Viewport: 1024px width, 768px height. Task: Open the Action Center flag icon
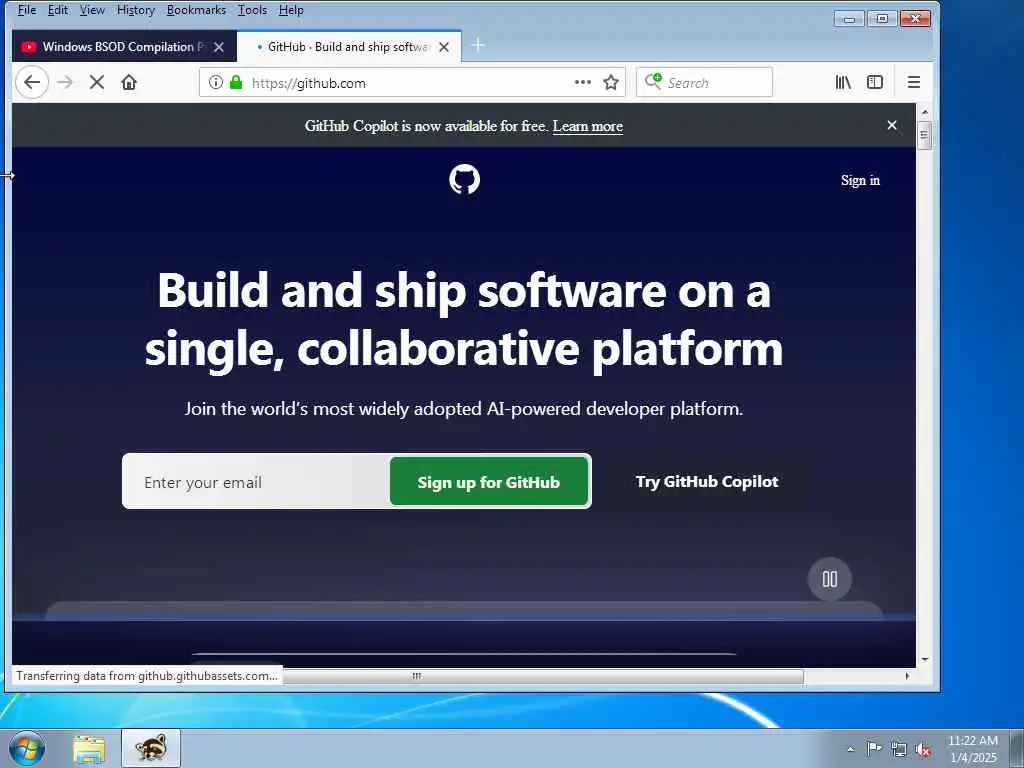(874, 749)
